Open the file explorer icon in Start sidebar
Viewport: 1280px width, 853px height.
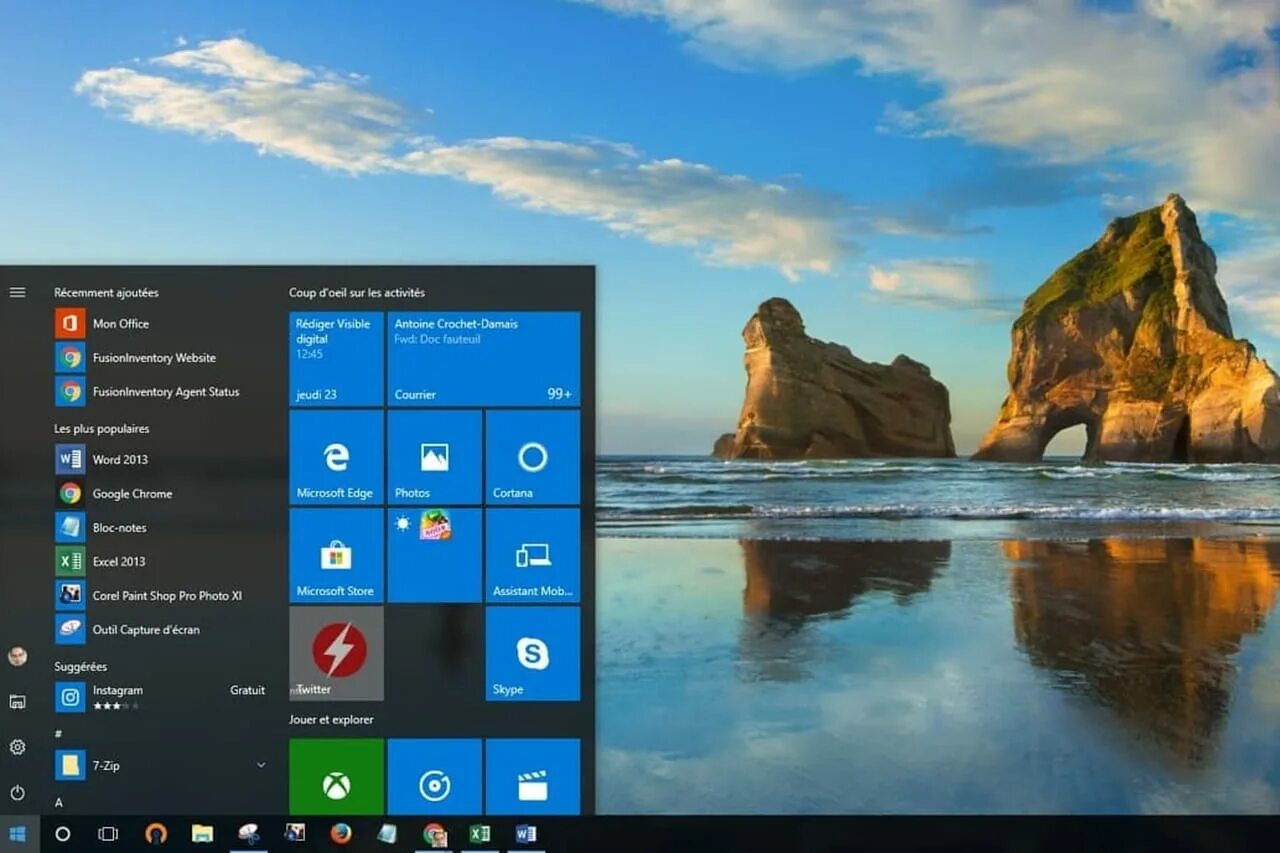click(17, 702)
